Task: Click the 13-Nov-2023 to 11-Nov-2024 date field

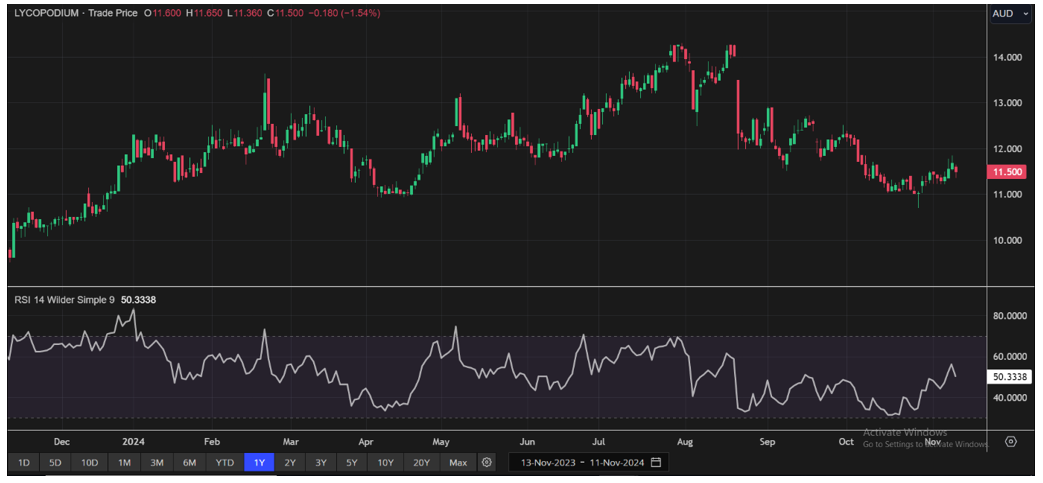Action: tap(580, 463)
